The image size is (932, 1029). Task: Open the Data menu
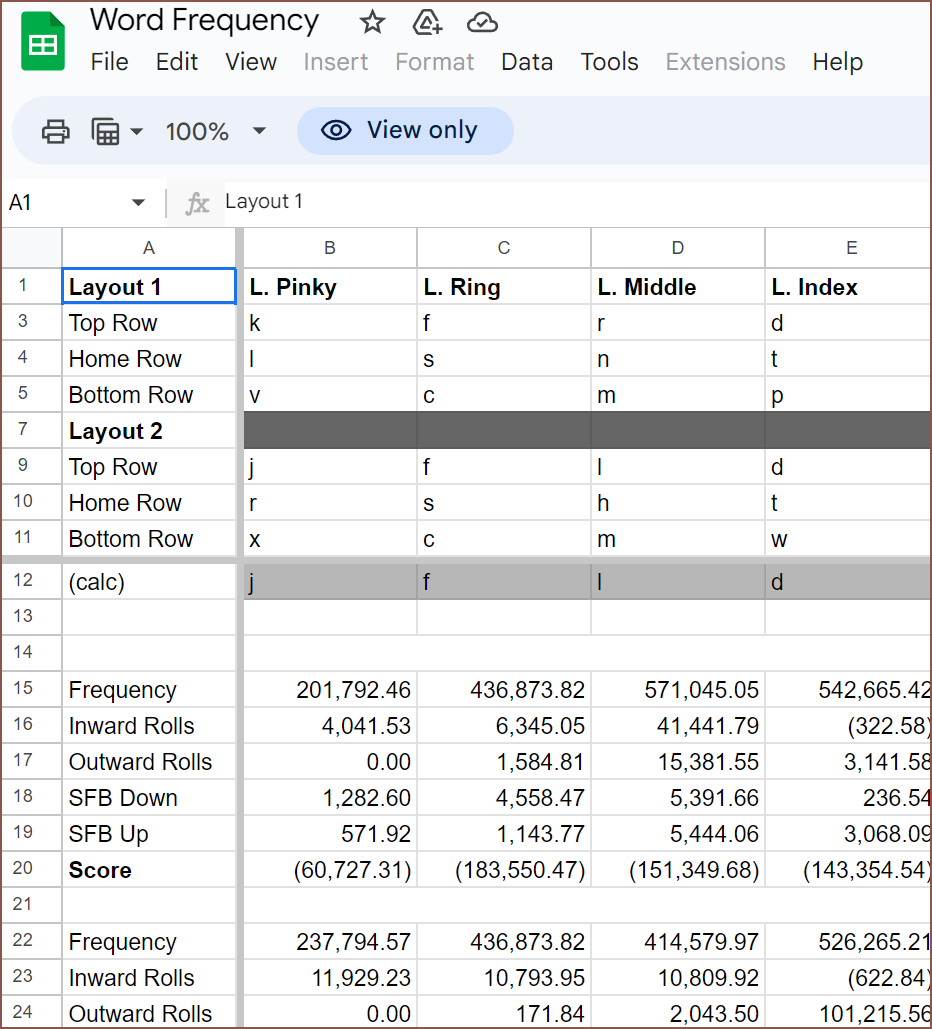527,62
